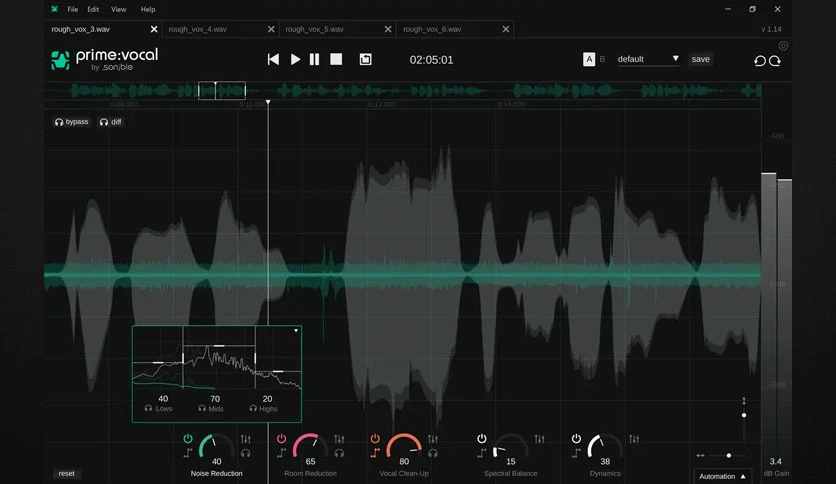The width and height of the screenshot is (836, 484).
Task: Click the overview waveform selection box
Action: coord(222,91)
